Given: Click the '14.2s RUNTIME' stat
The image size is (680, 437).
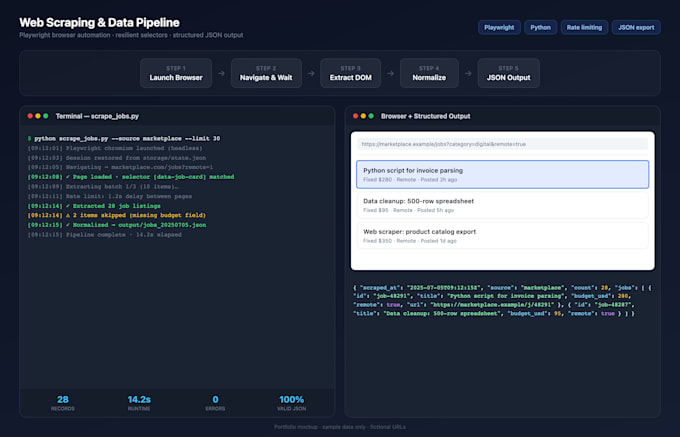Looking at the screenshot, I should (x=139, y=403).
